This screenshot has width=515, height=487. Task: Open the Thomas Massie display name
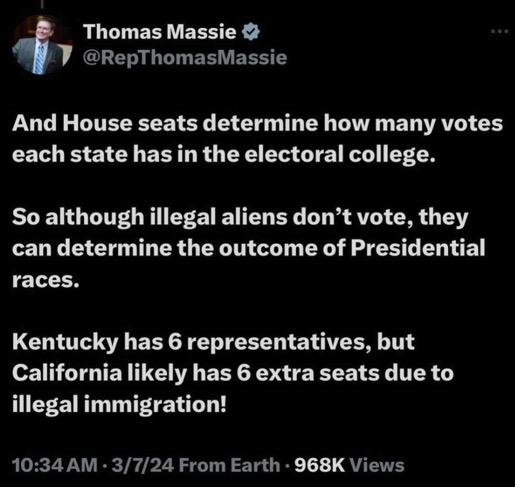(160, 32)
